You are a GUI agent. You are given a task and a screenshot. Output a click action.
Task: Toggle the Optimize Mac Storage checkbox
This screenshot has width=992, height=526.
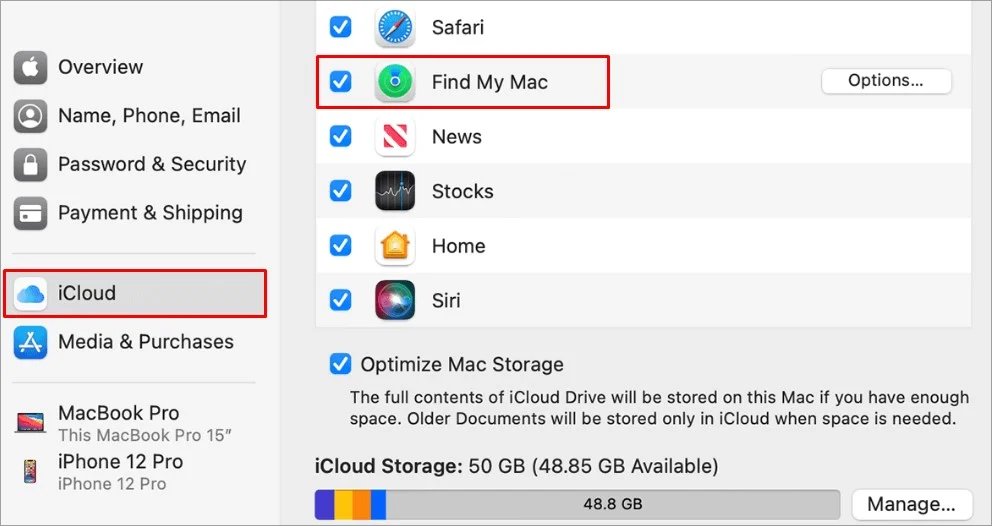point(340,365)
